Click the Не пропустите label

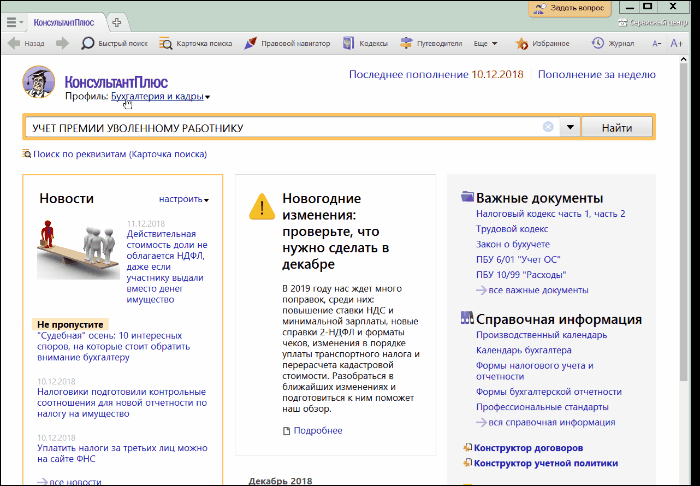70,324
